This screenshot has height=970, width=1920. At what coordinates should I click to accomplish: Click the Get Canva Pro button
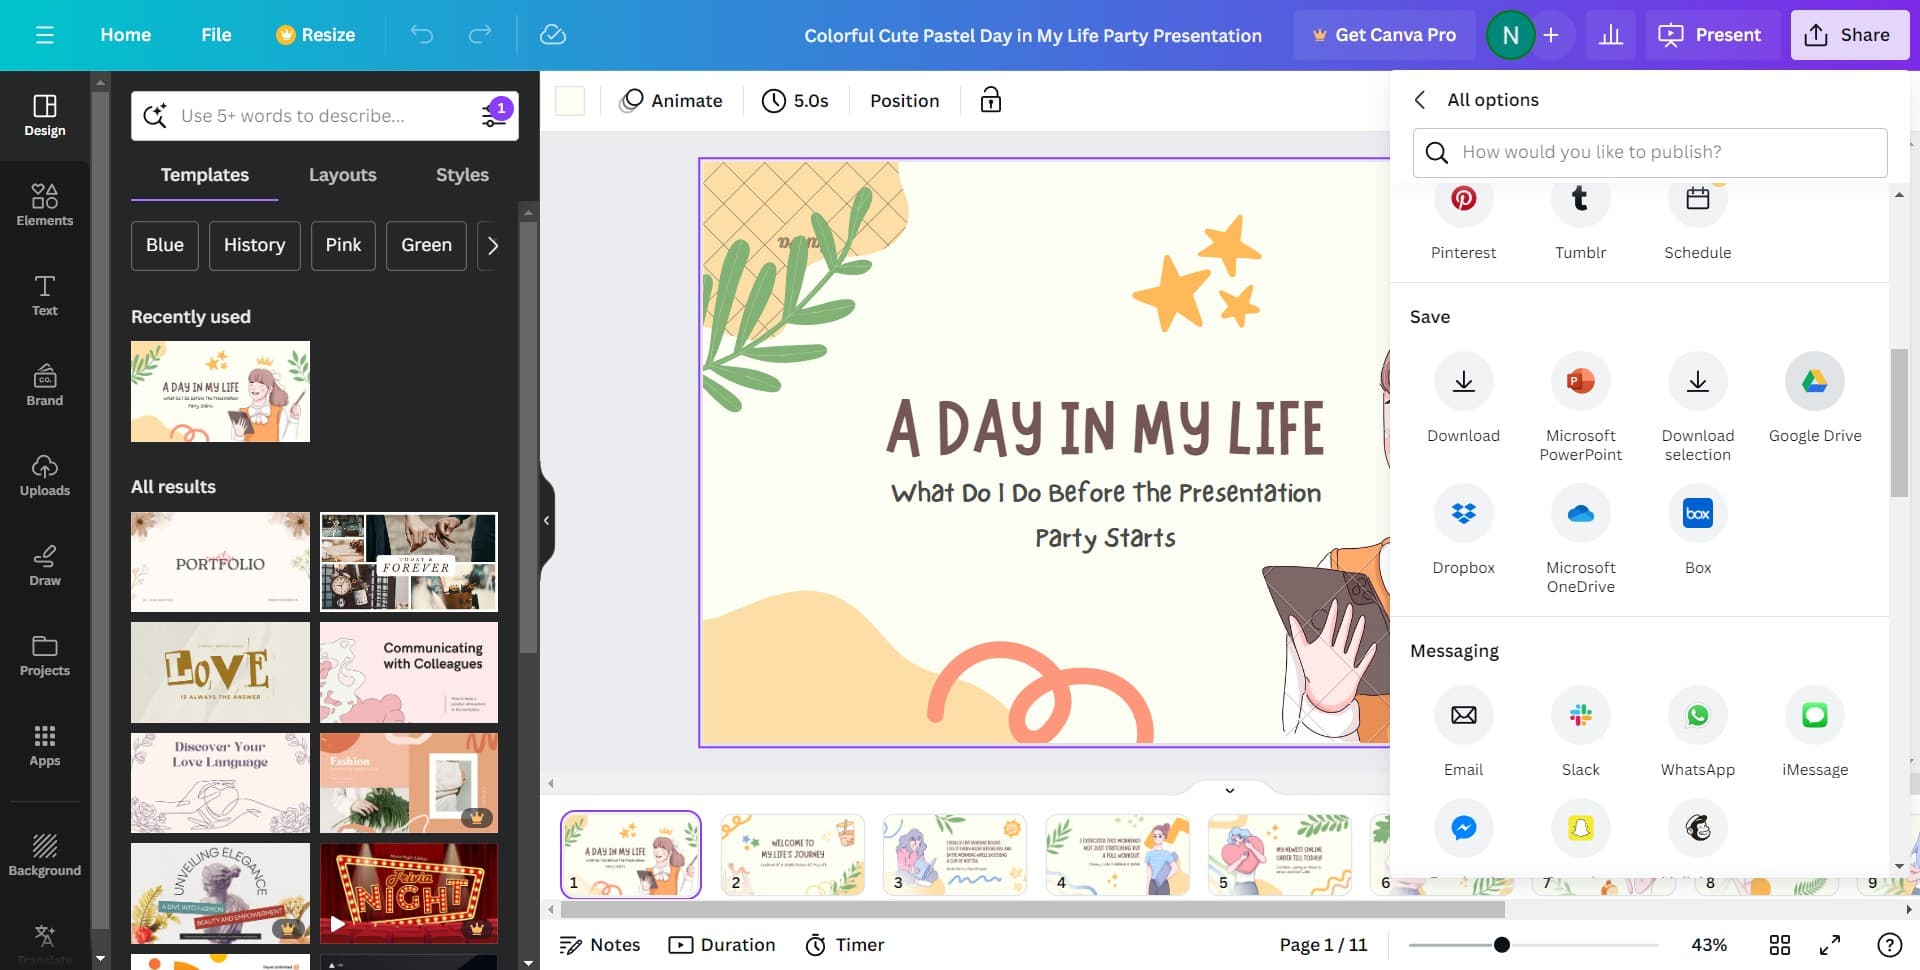click(x=1384, y=35)
